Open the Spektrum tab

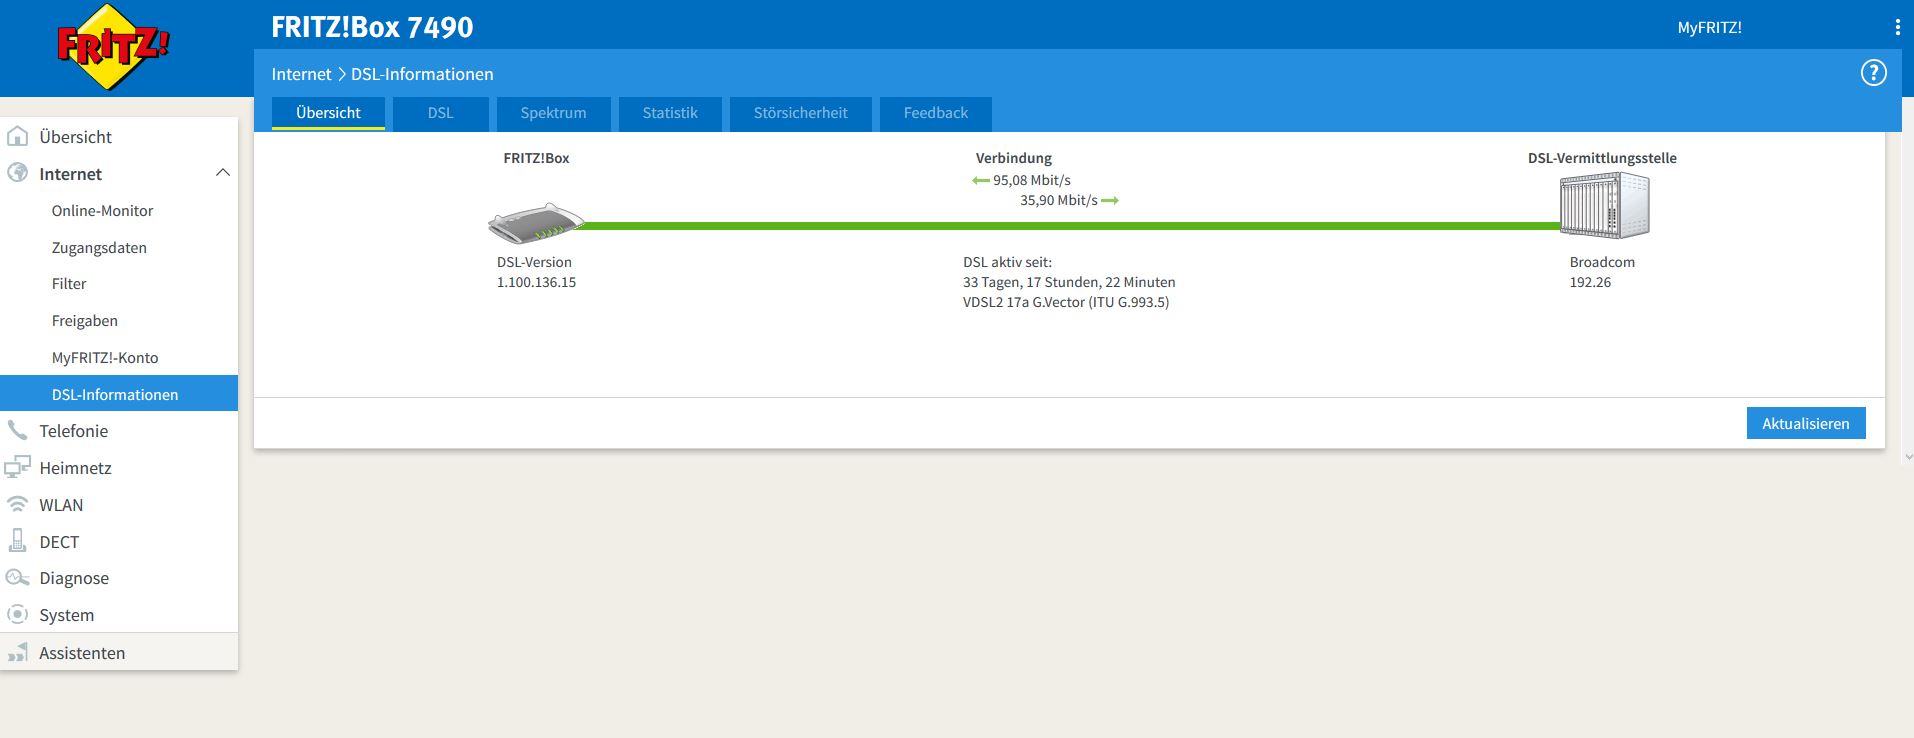pyautogui.click(x=553, y=113)
